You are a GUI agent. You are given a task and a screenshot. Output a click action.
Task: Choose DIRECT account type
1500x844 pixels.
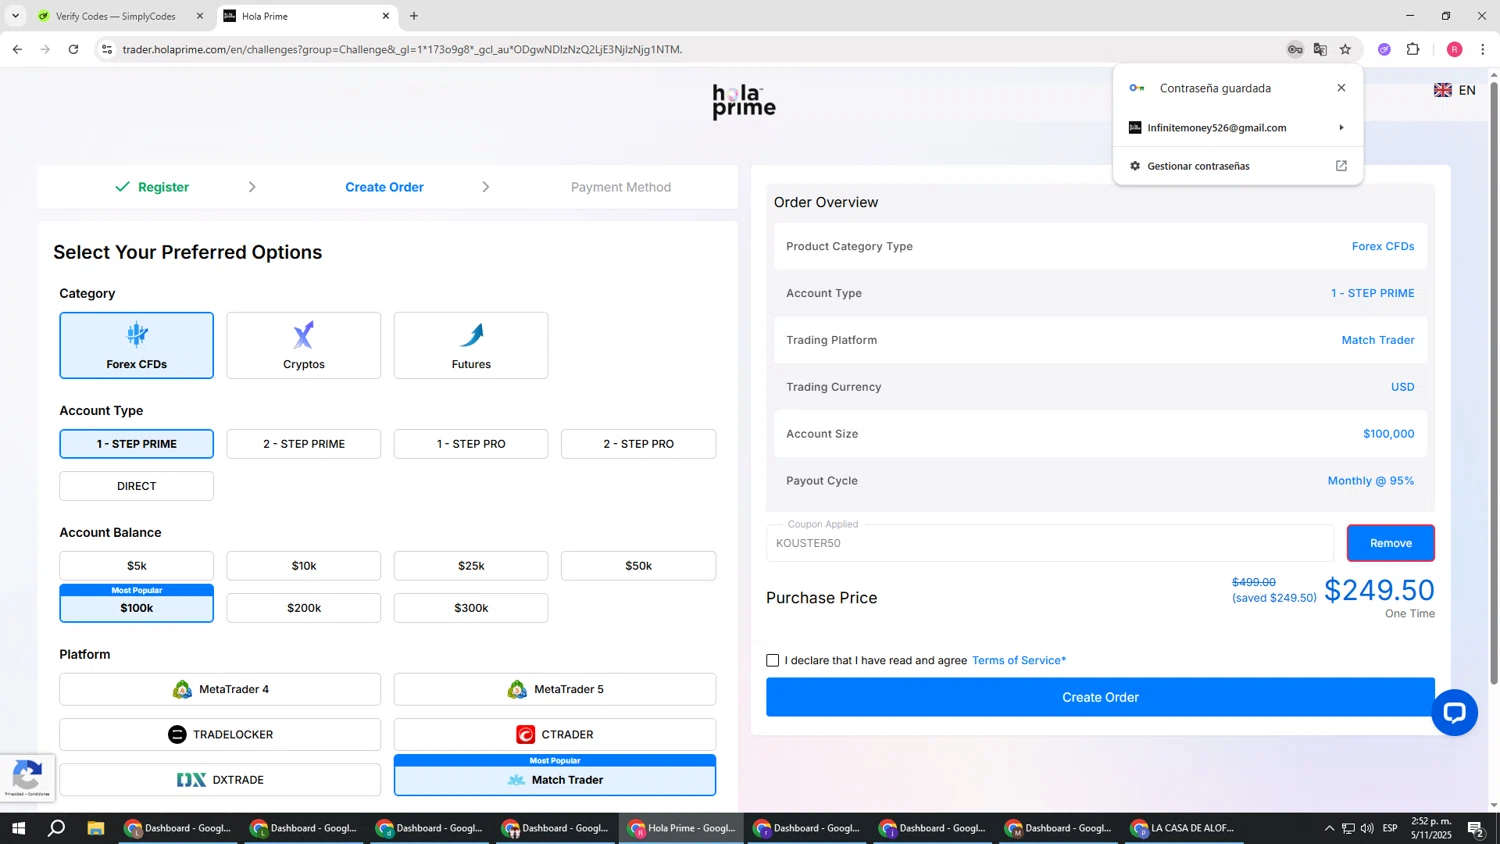[x=136, y=486]
